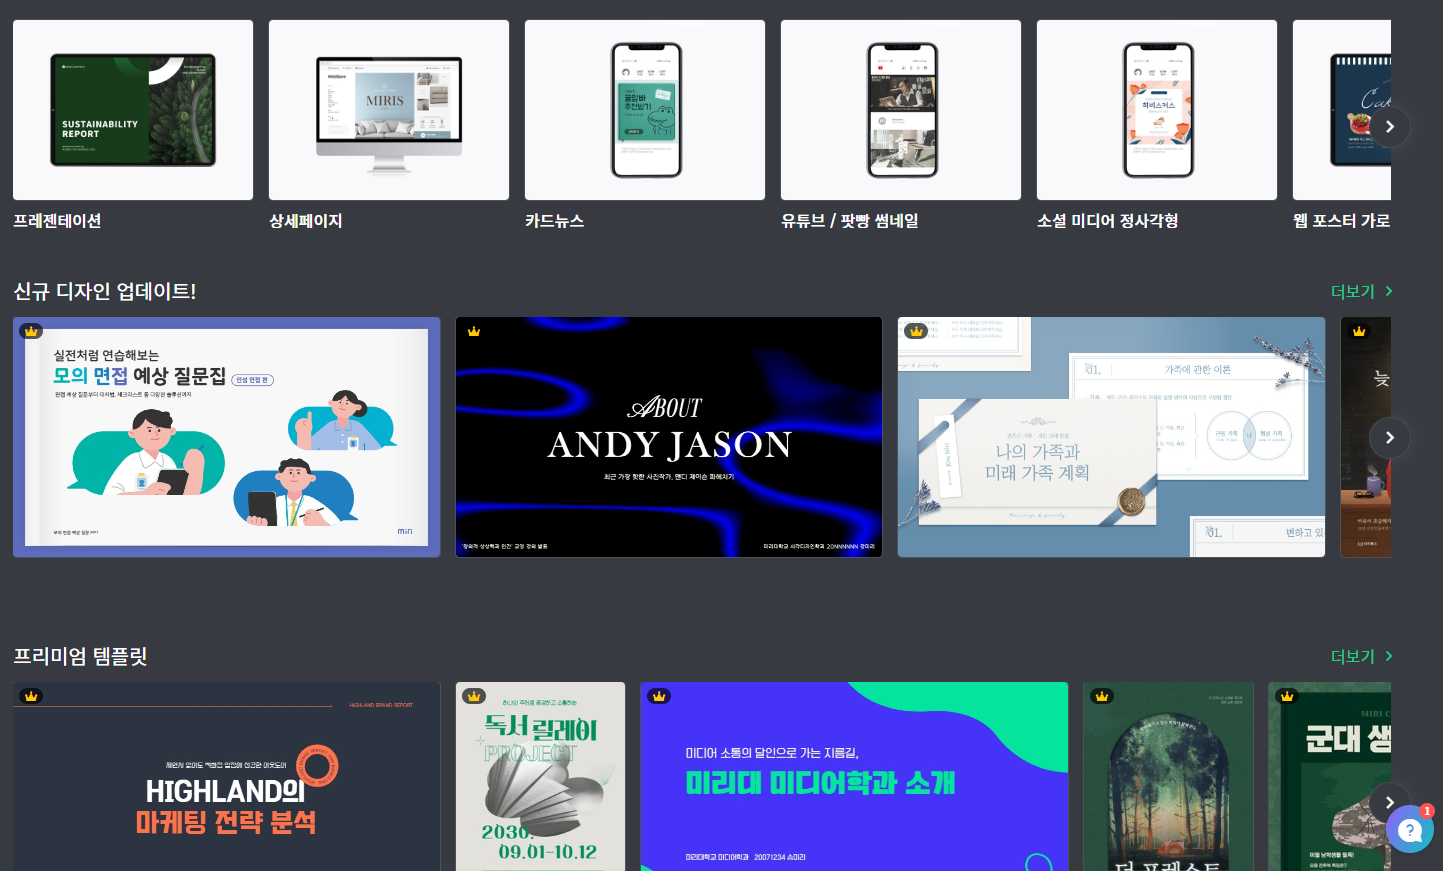
Task: Open the 프레젠테이션 template category thumbnail
Action: pyautogui.click(x=133, y=110)
